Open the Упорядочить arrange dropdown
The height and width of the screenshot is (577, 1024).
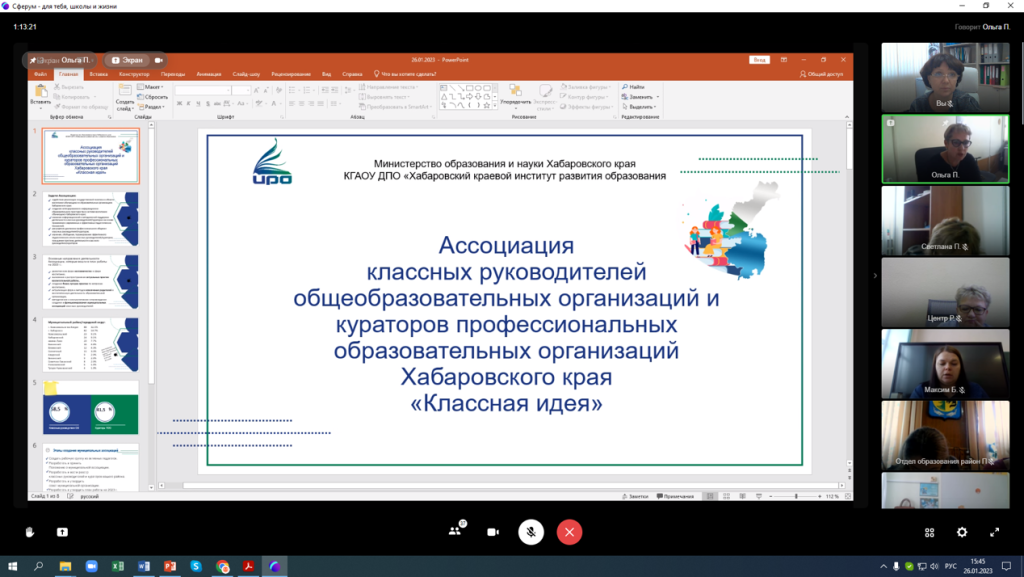[x=515, y=97]
